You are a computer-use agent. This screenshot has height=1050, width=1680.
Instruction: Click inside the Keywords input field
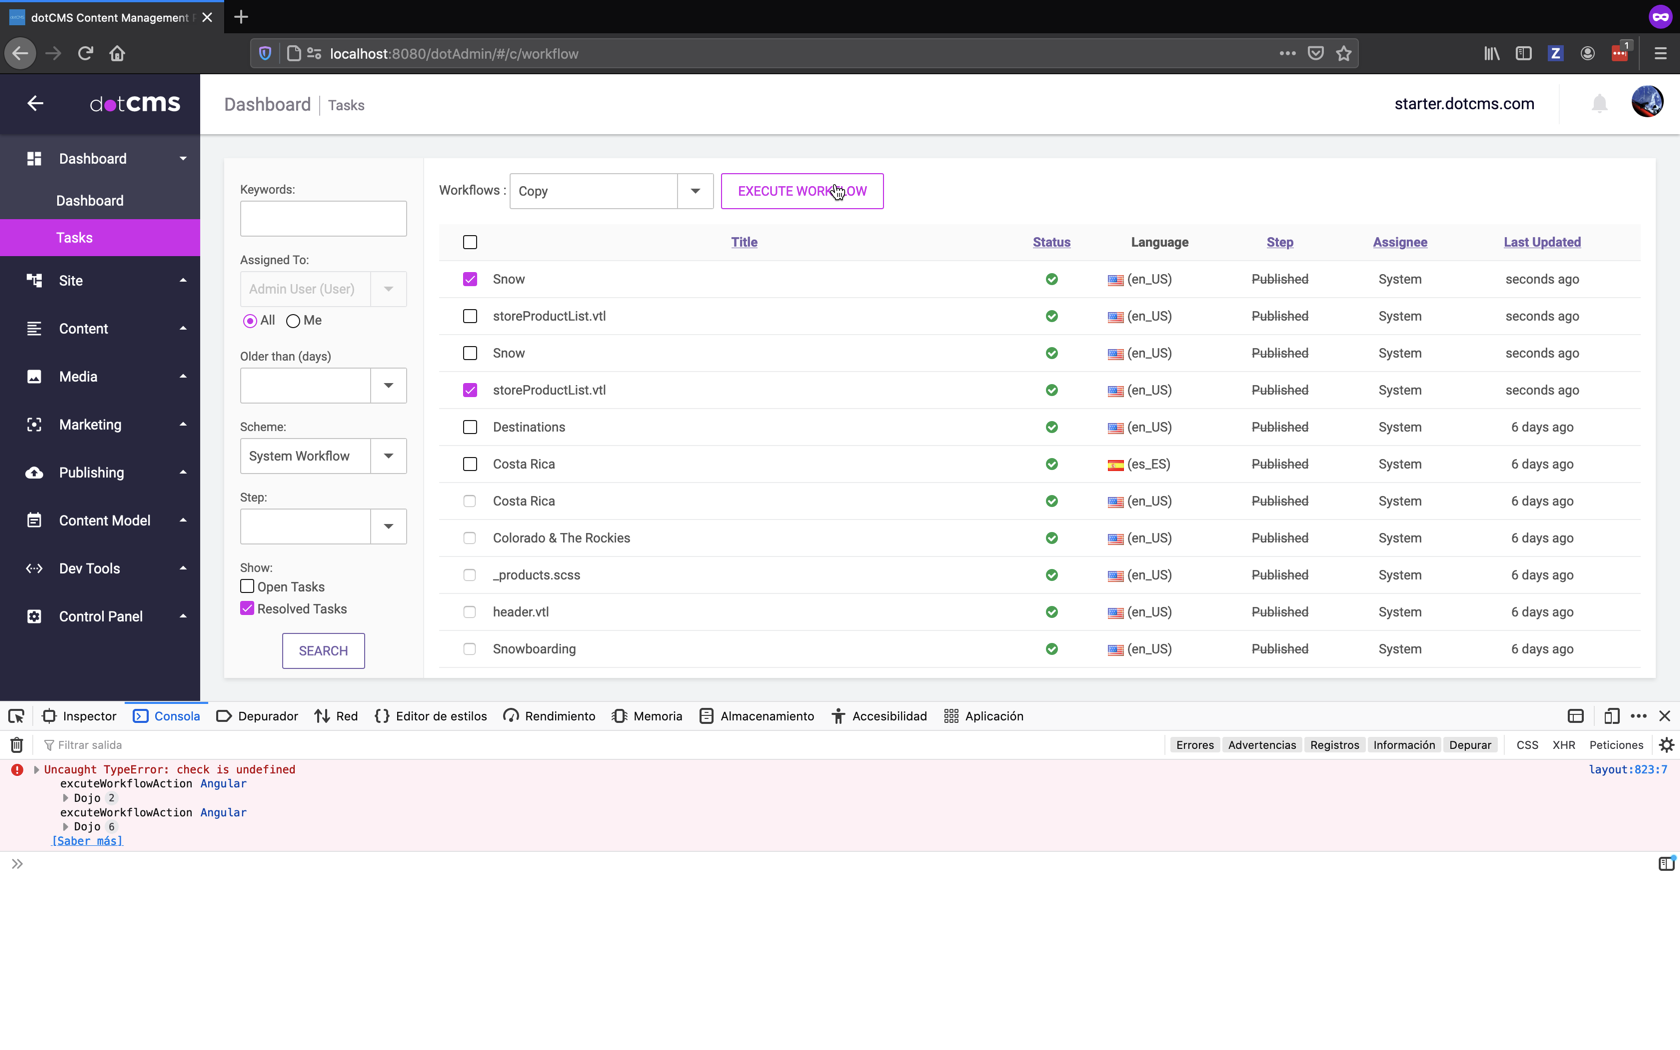(x=323, y=218)
